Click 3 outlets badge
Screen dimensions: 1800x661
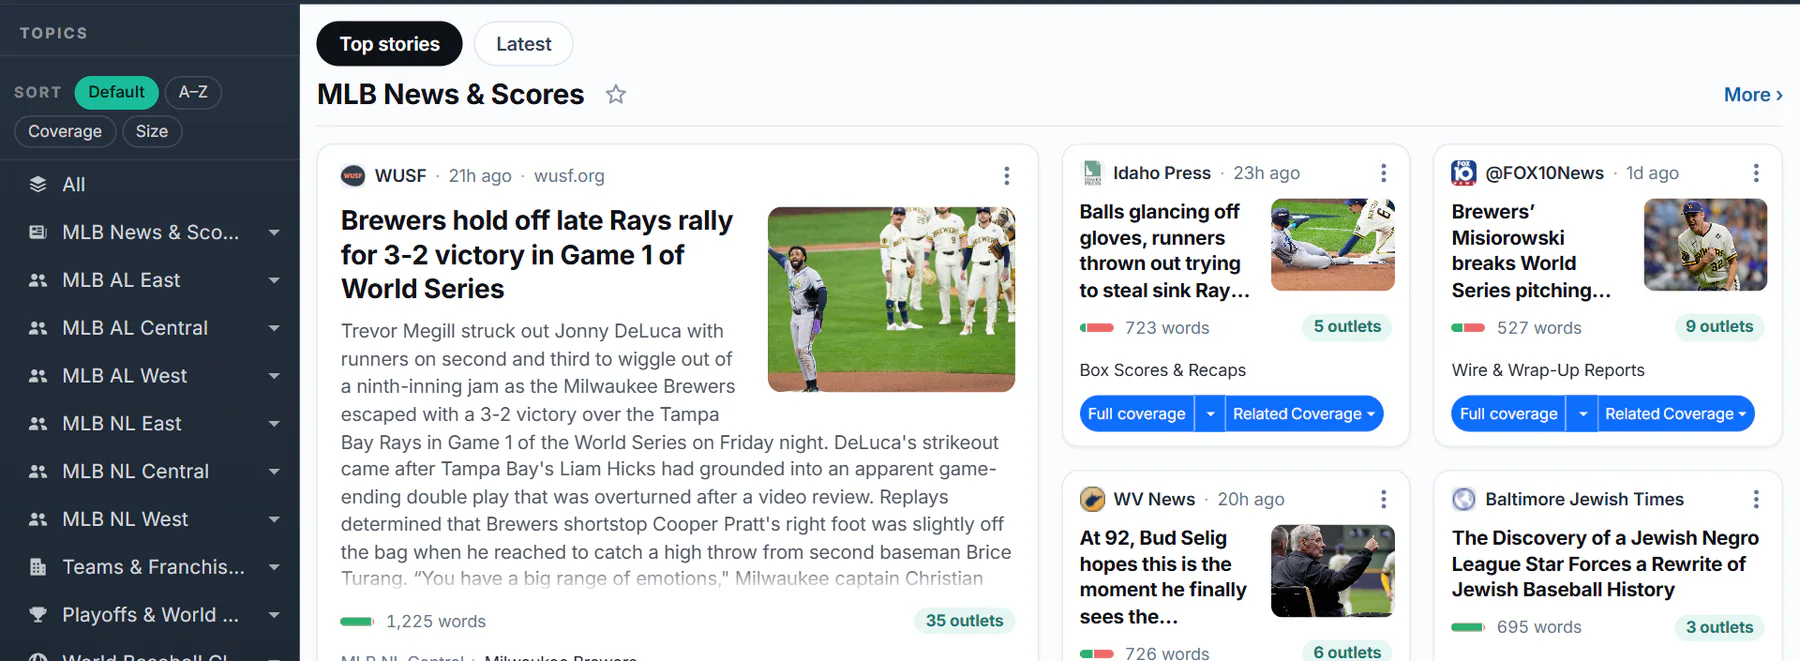click(x=1719, y=627)
